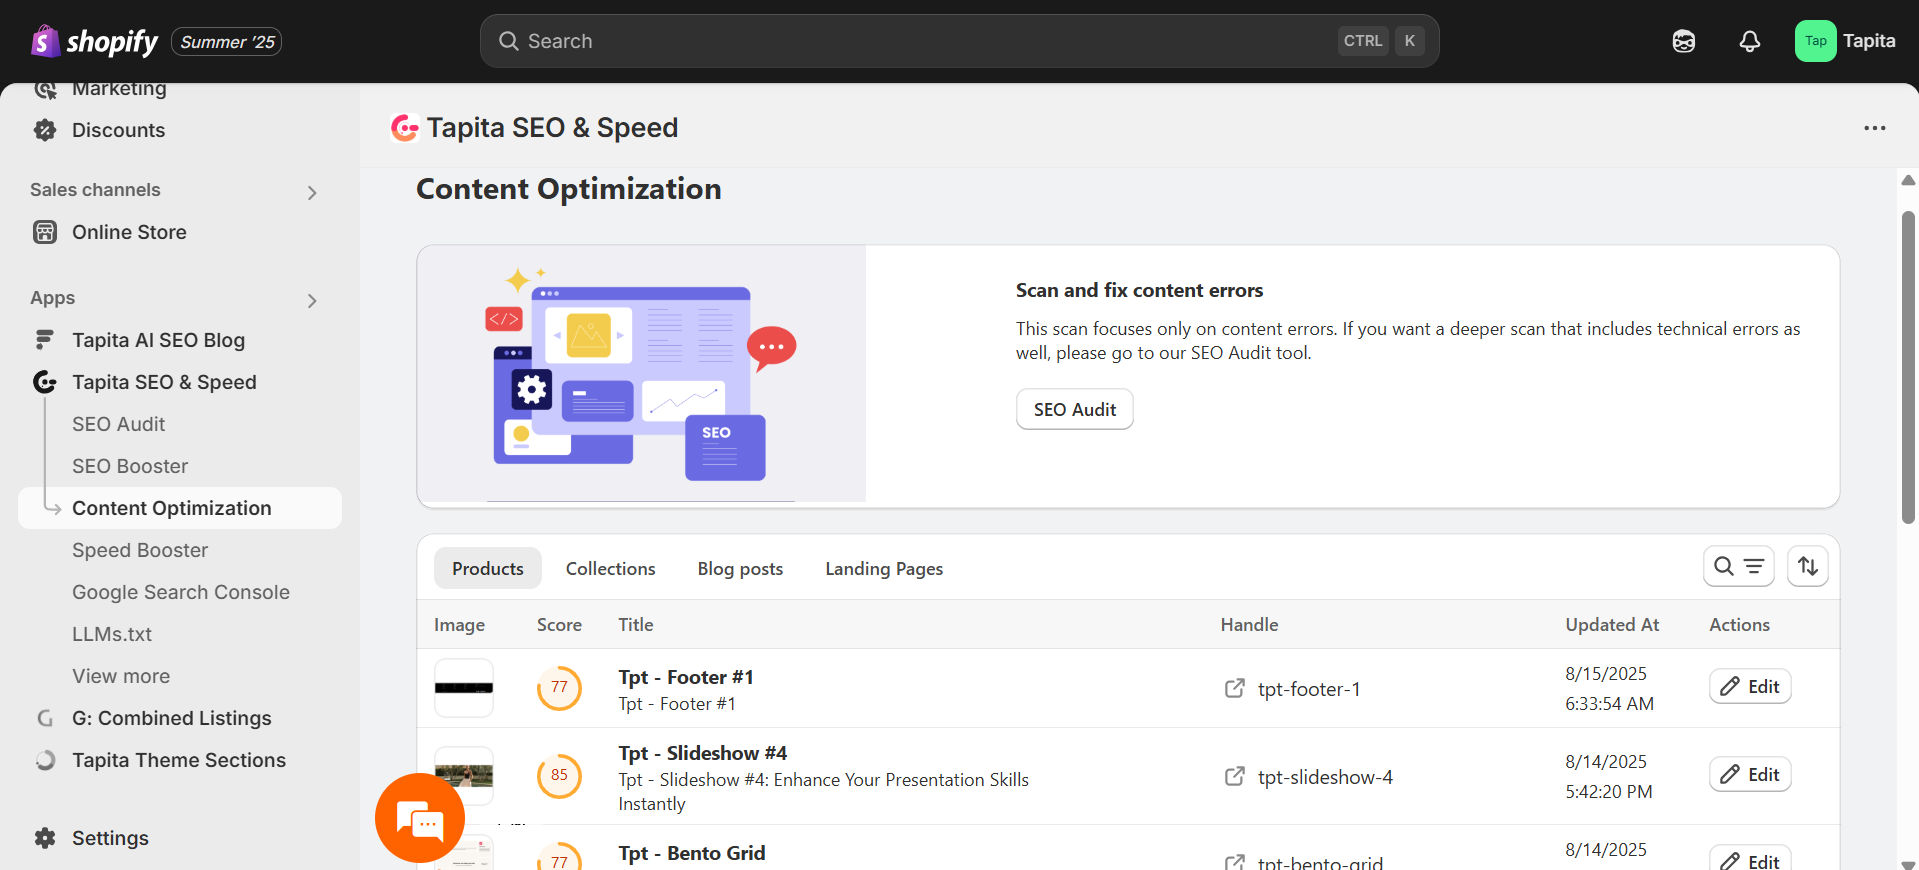Image resolution: width=1919 pixels, height=870 pixels.
Task: Click the Settings sidebar label
Action: 110,838
